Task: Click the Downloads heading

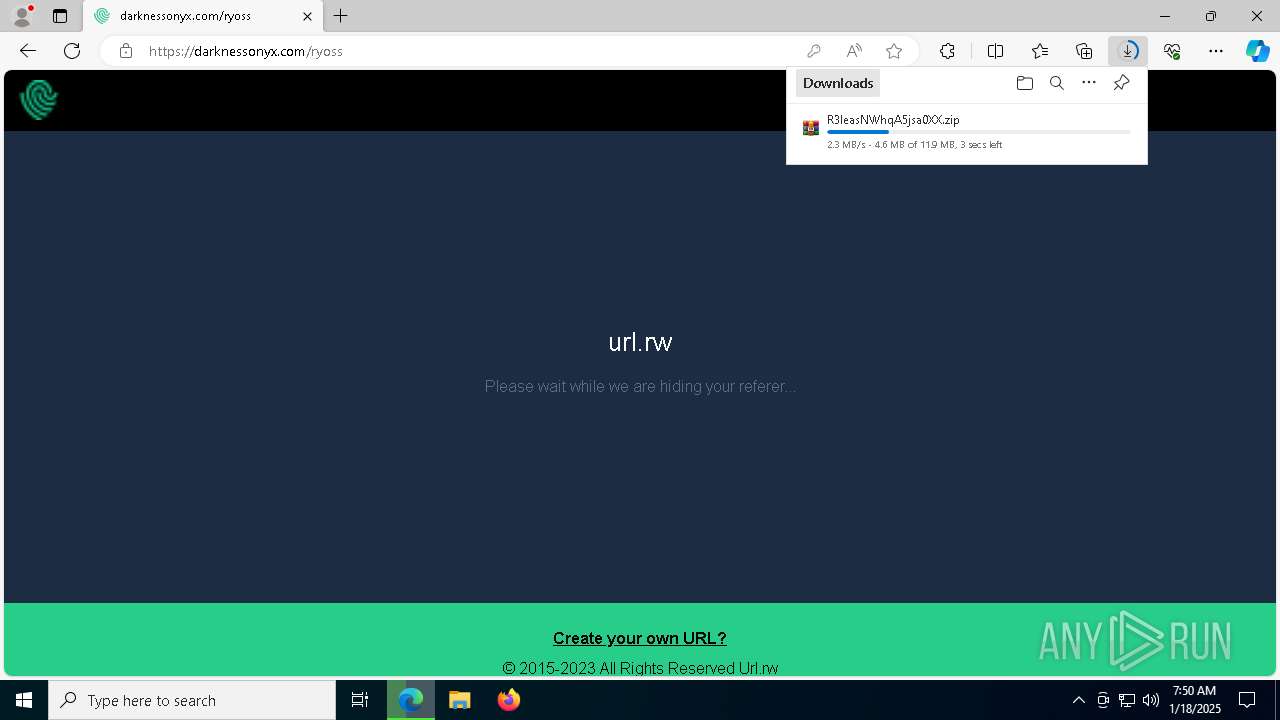Action: click(x=838, y=83)
